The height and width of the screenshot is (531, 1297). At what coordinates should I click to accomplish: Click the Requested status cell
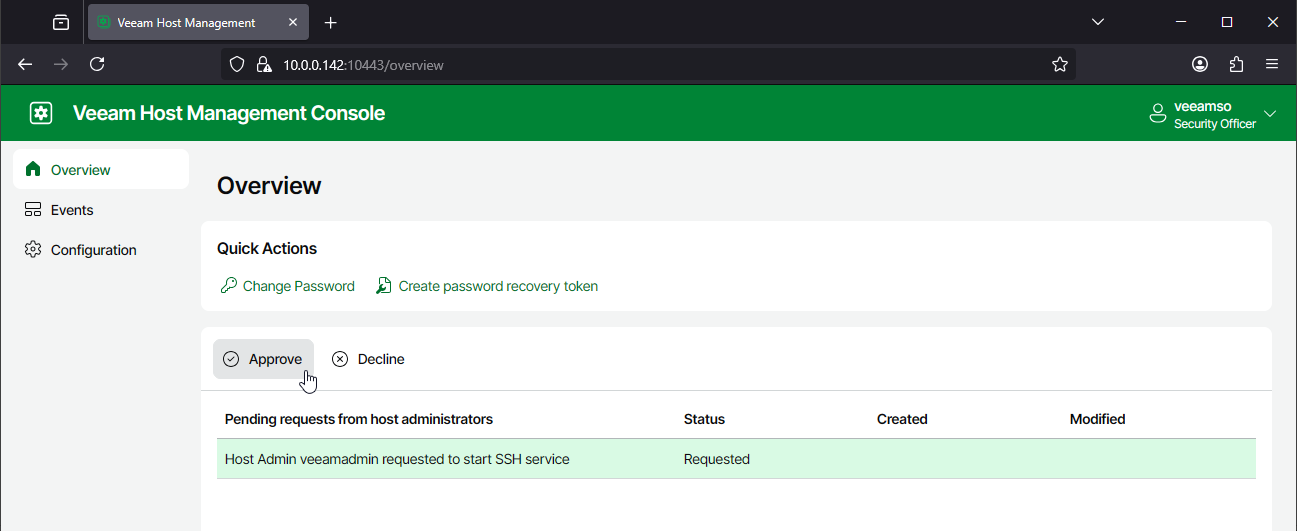(717, 460)
